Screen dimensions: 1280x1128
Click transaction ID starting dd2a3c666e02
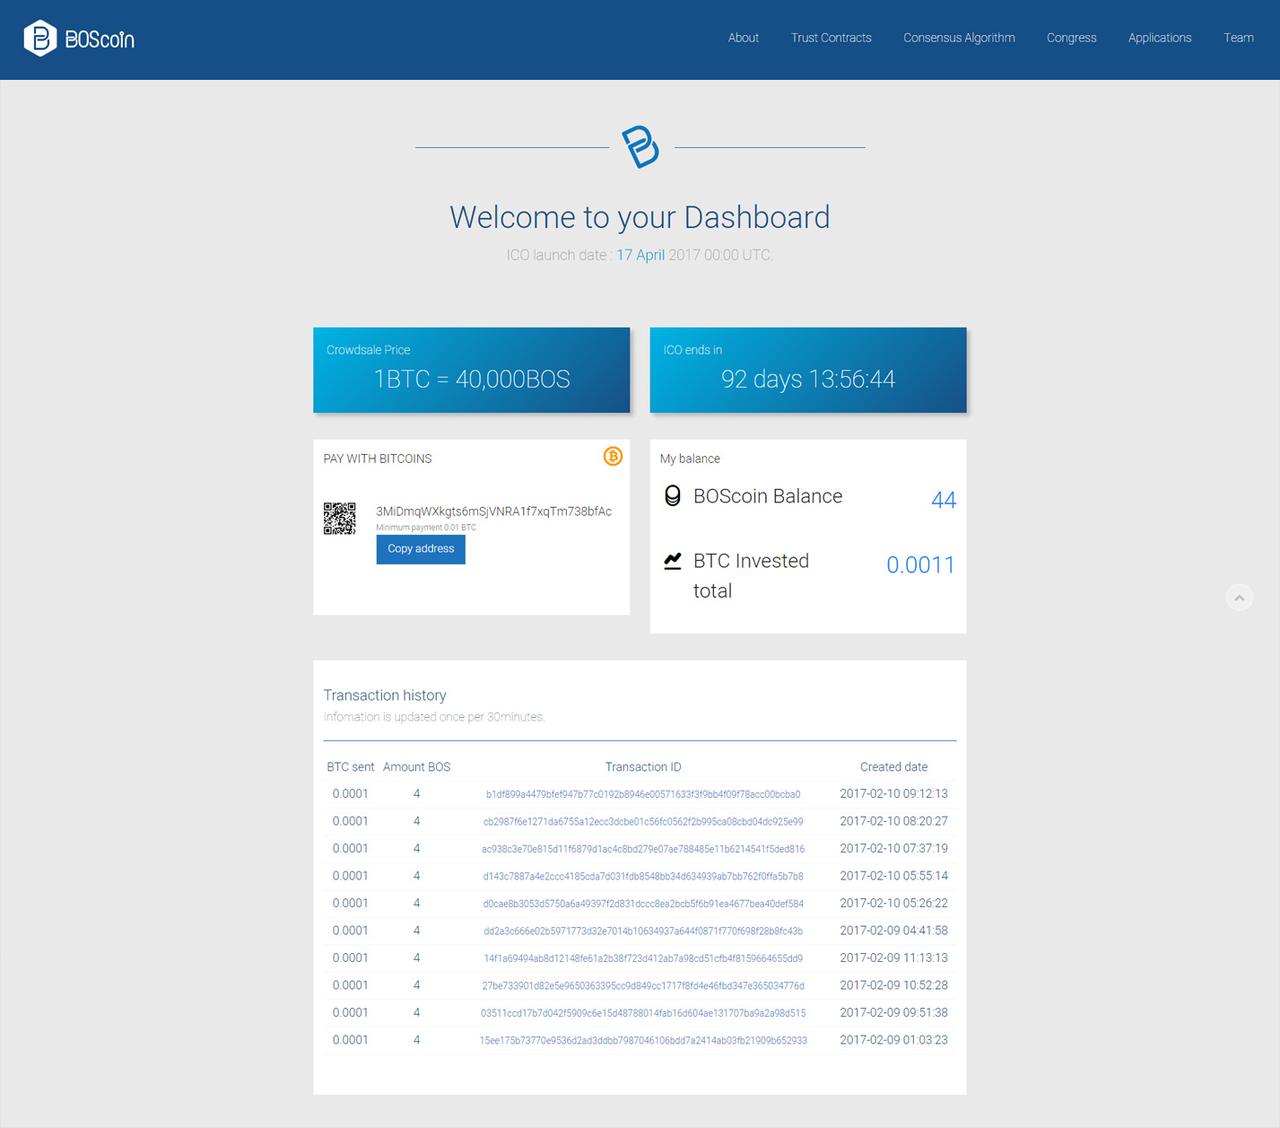pos(643,931)
